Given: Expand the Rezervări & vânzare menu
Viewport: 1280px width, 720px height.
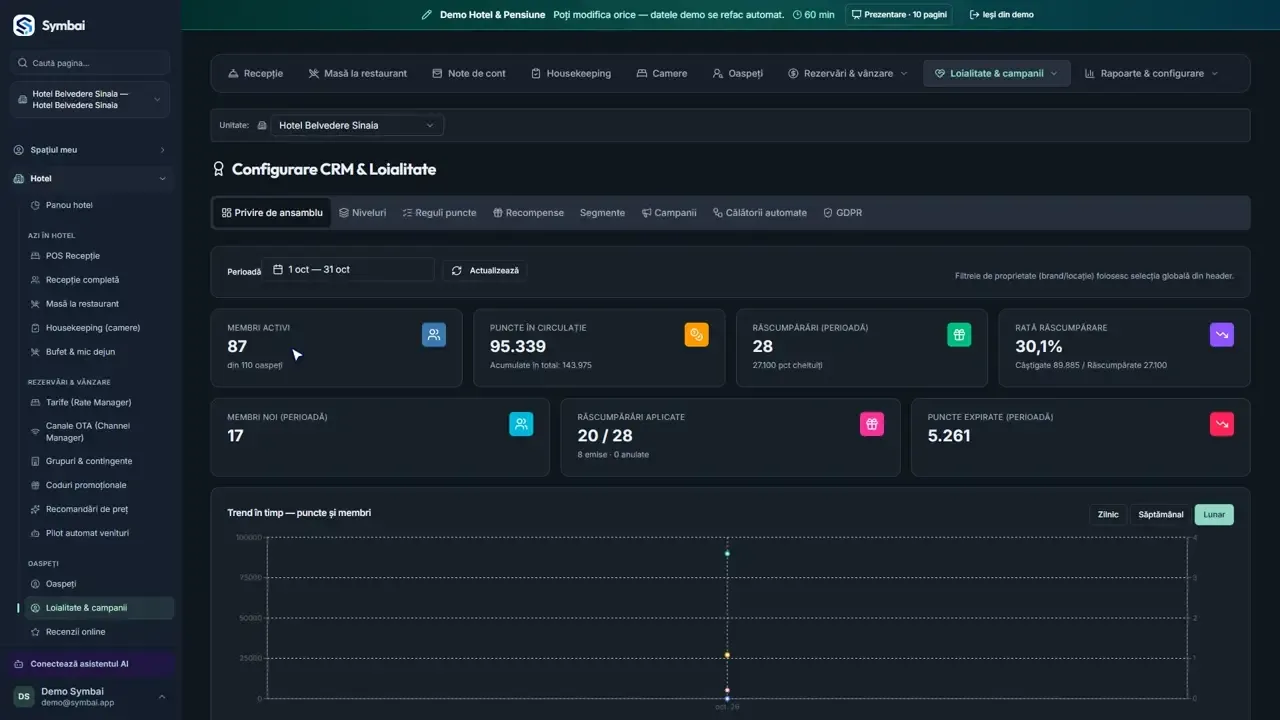Looking at the screenshot, I should pyautogui.click(x=848, y=73).
